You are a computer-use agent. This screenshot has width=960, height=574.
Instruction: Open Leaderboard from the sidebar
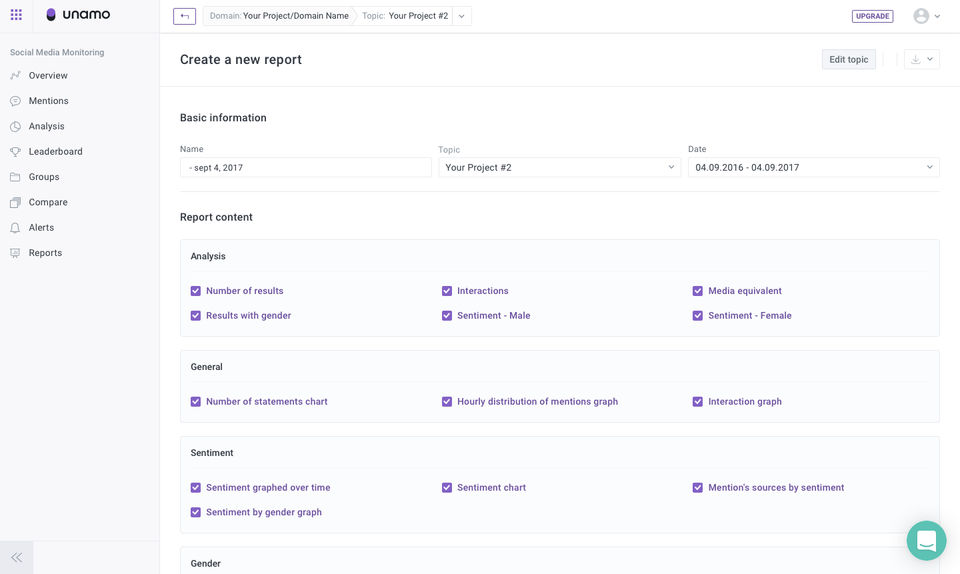(x=55, y=152)
